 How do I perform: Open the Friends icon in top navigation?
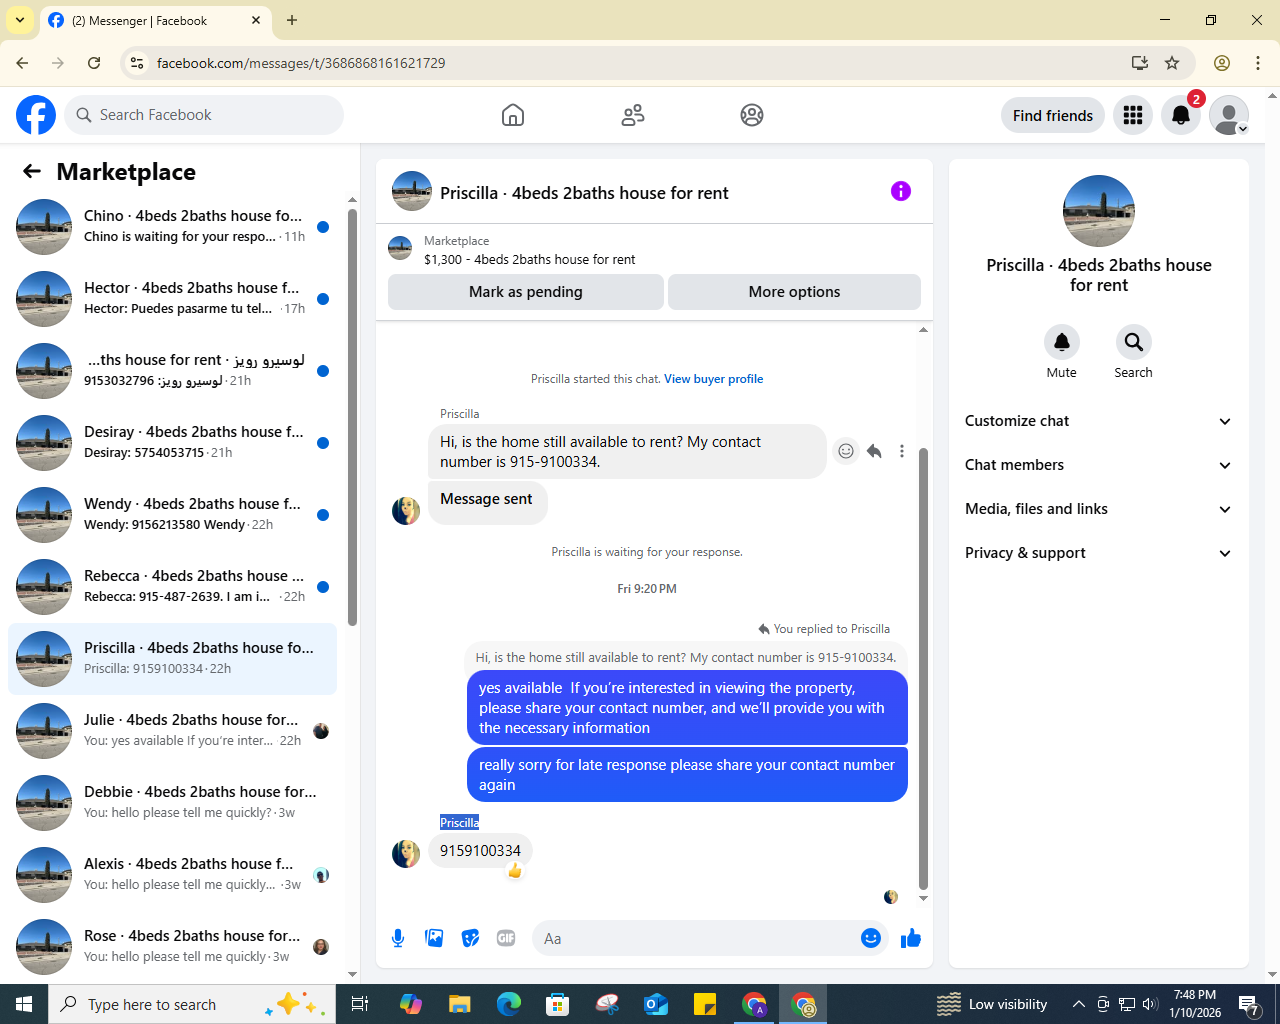(633, 115)
